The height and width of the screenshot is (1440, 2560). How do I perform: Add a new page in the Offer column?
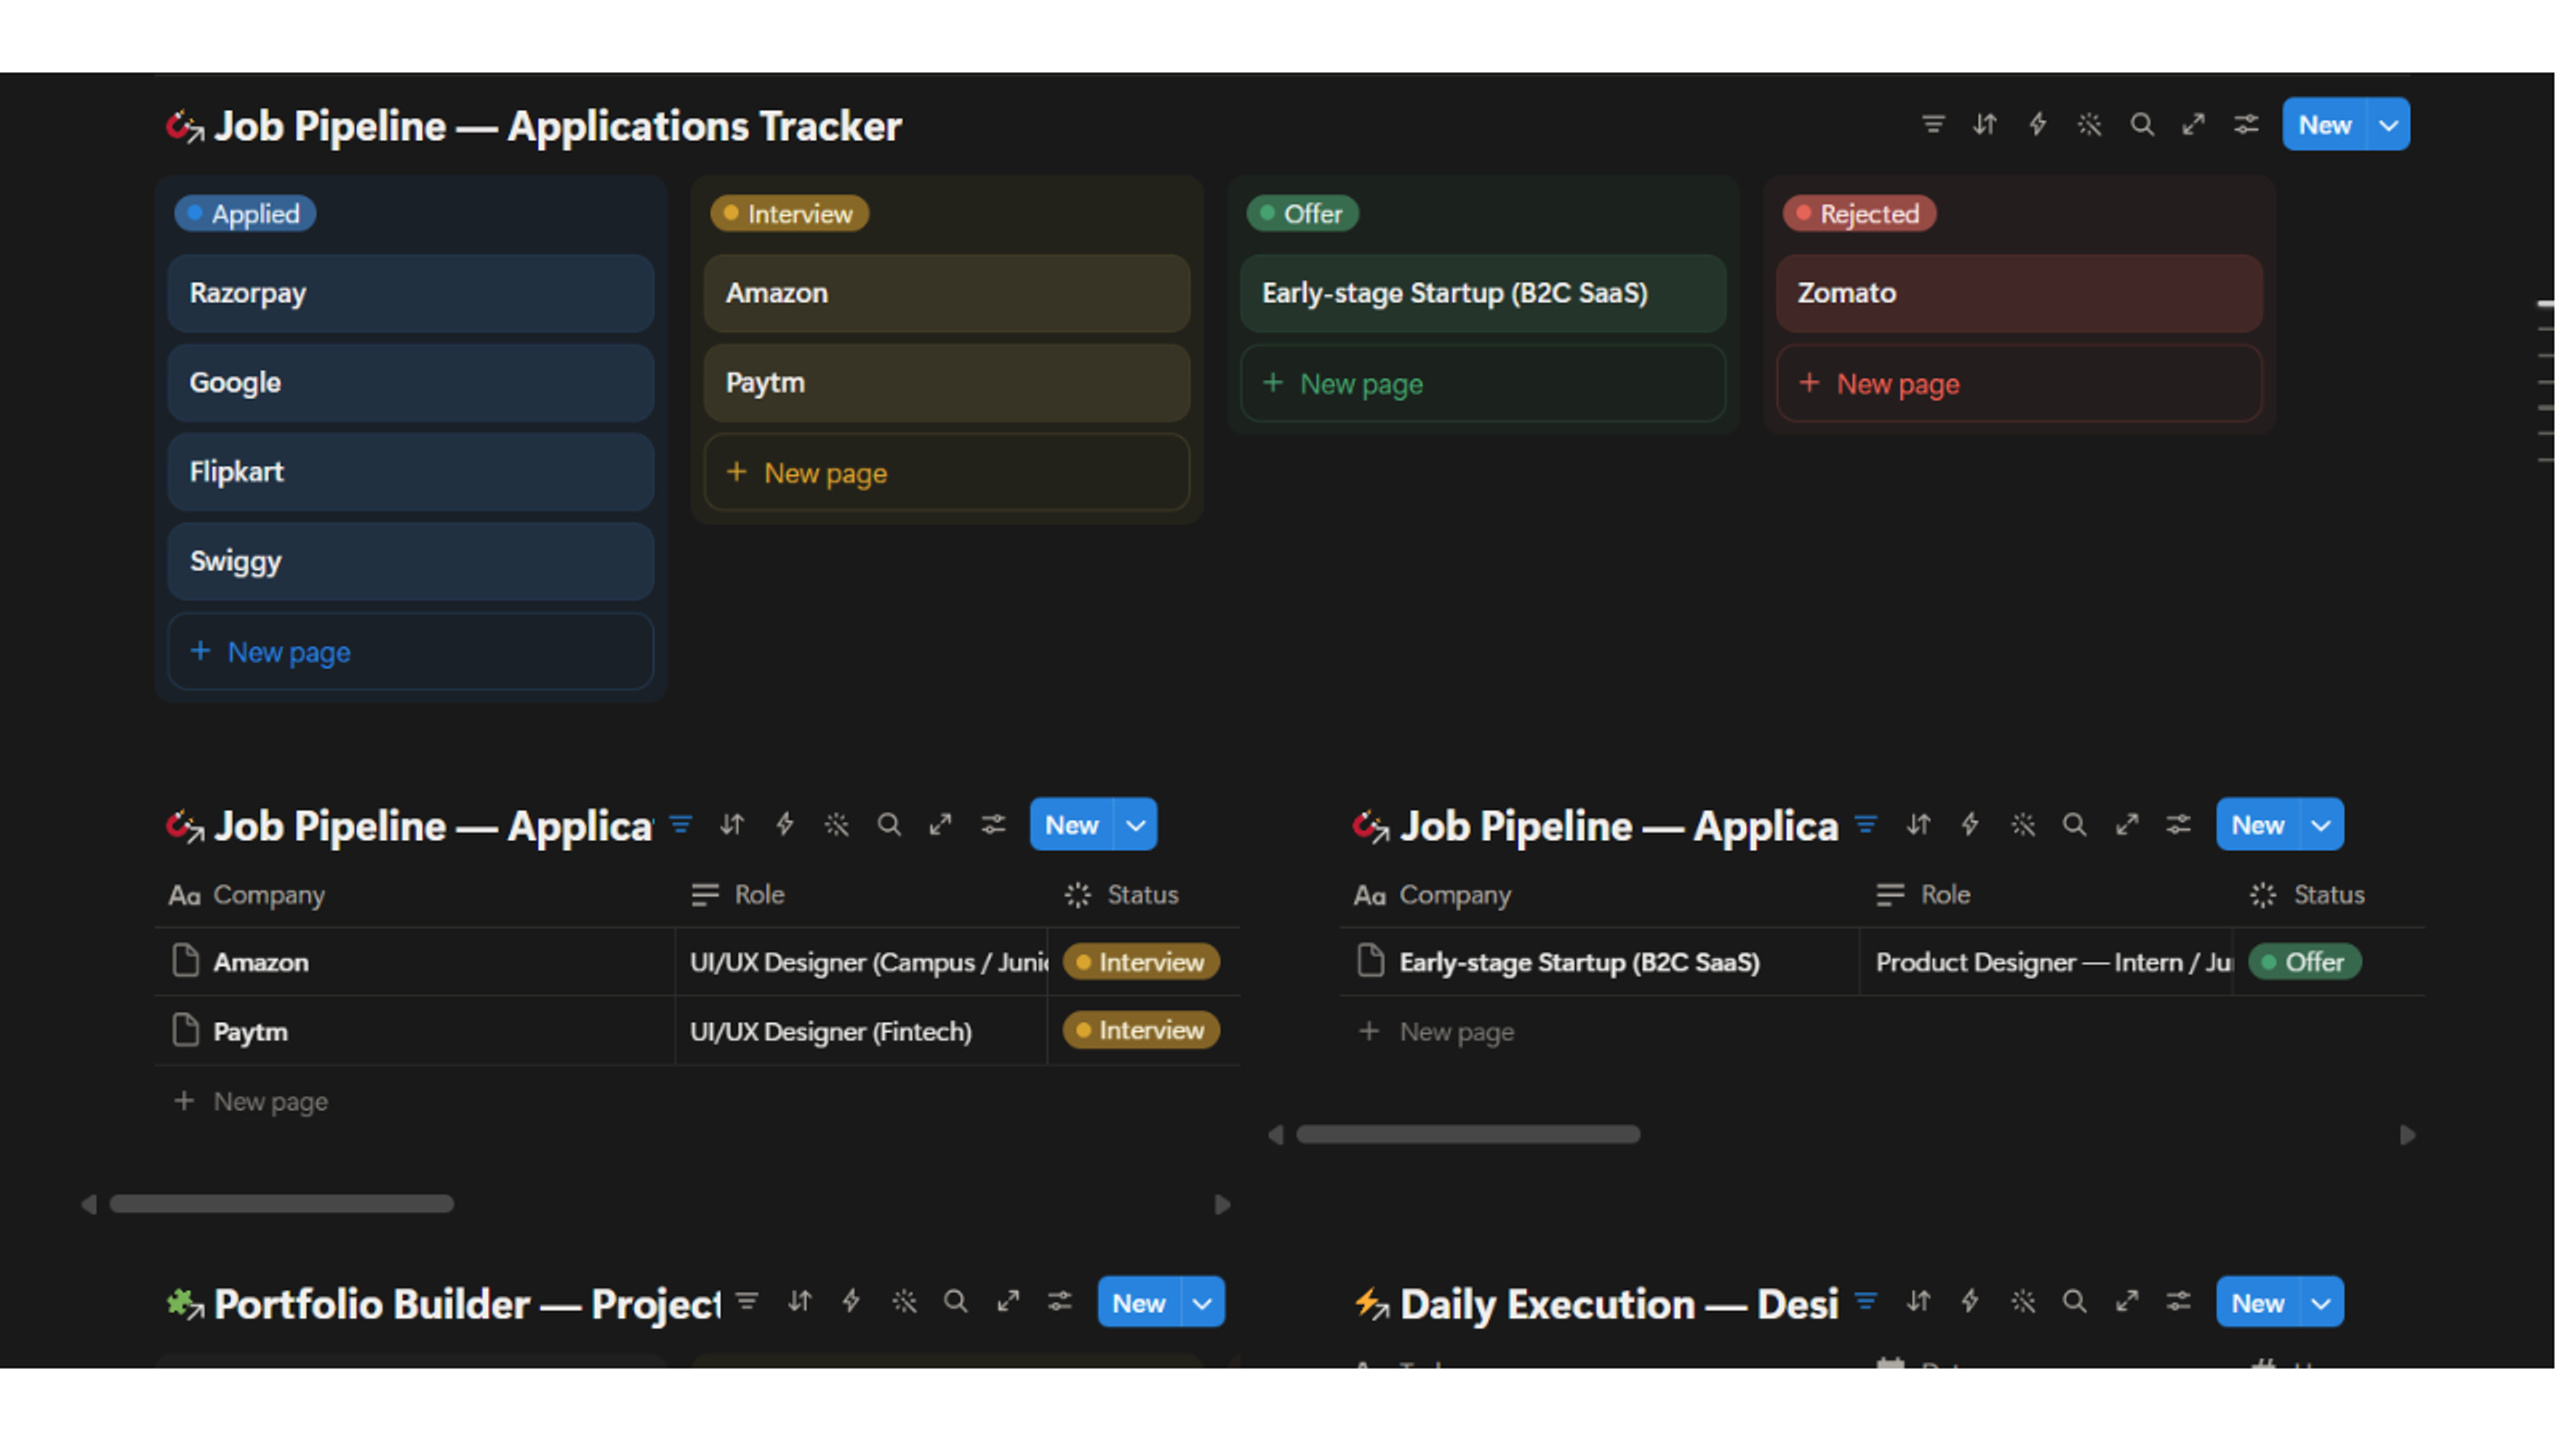1483,384
